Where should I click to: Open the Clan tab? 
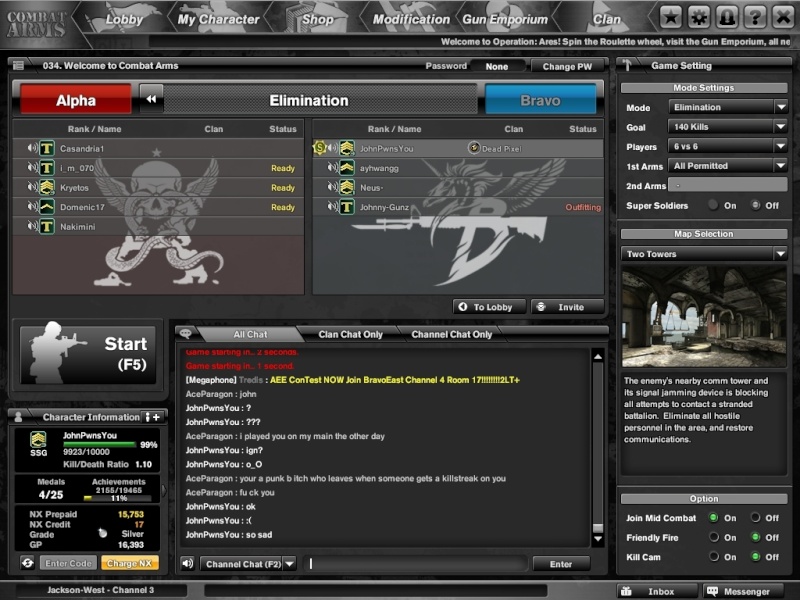[x=606, y=19]
